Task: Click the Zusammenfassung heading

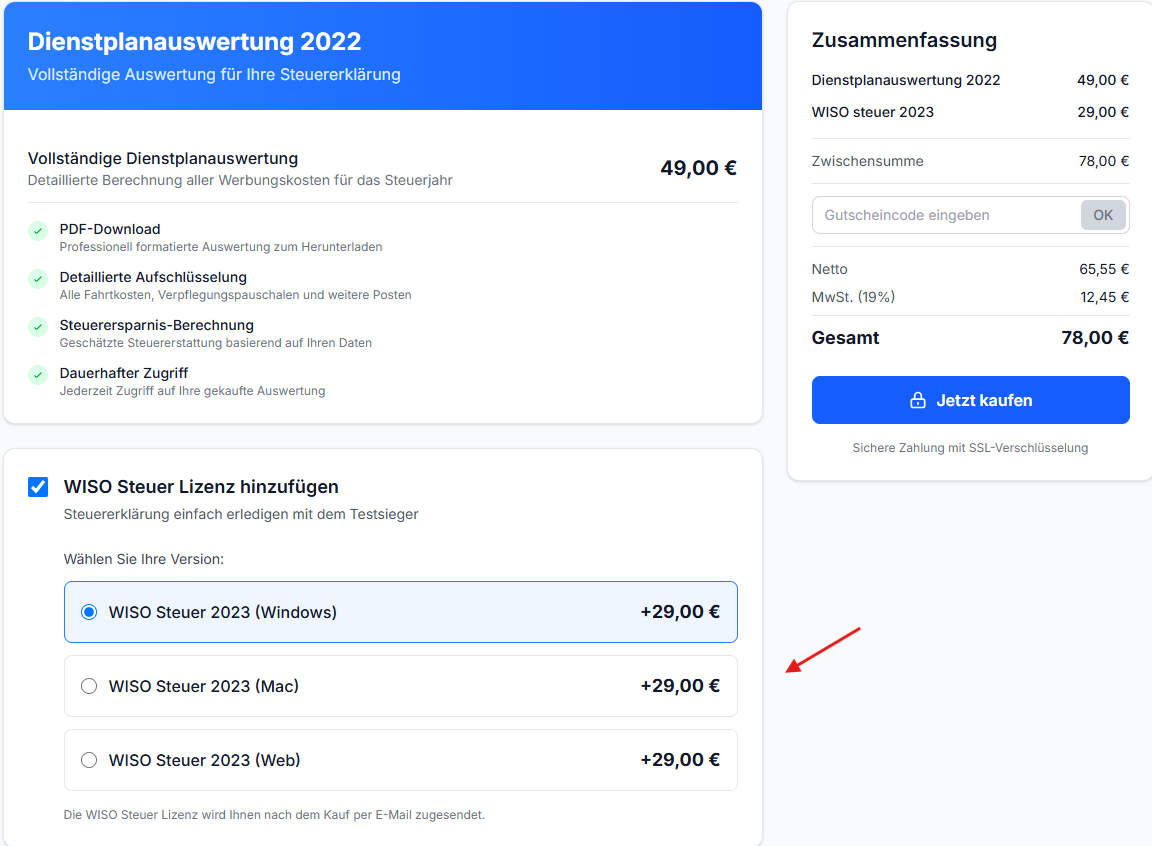Action: [904, 40]
